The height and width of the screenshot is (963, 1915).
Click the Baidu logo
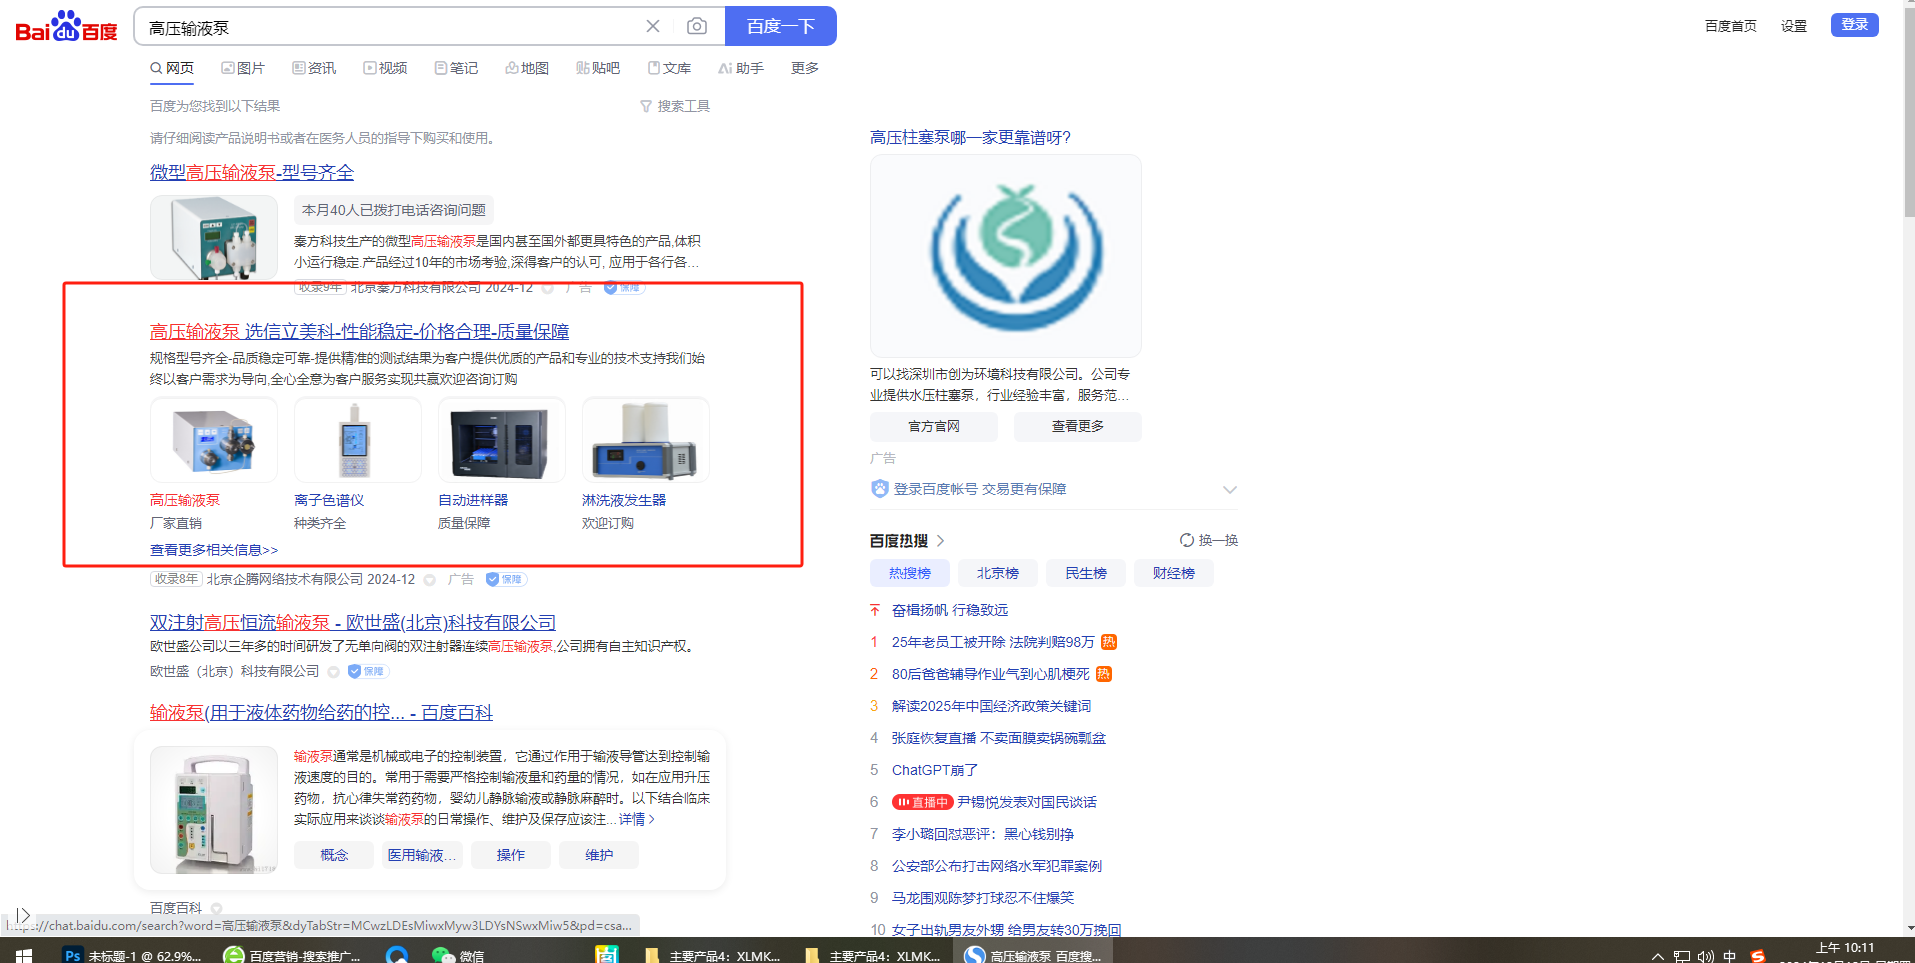click(67, 26)
